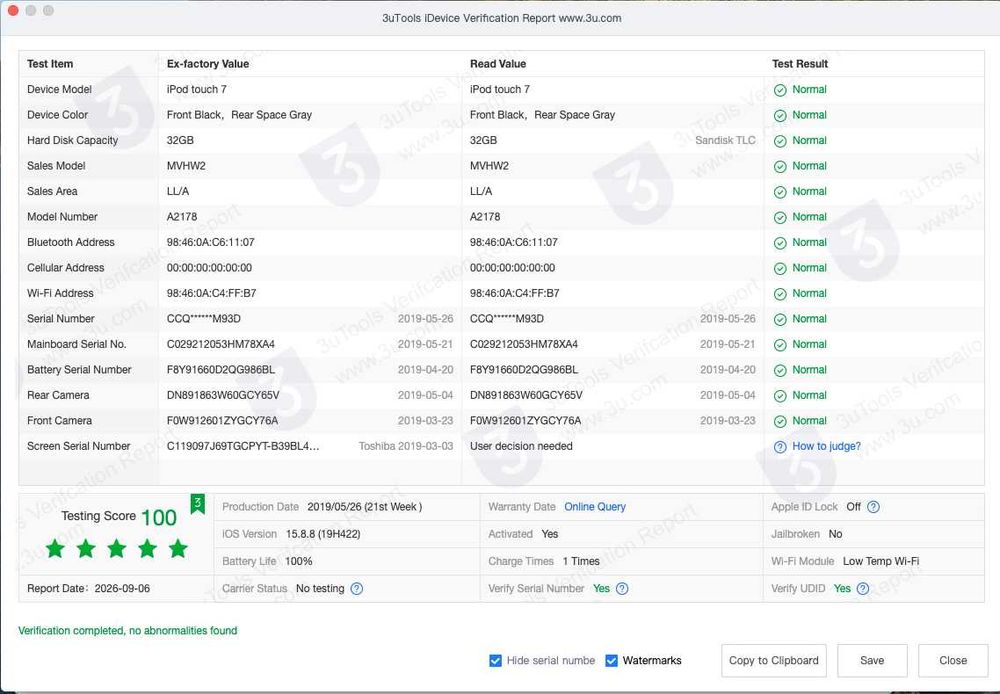Click screen serial number C119097J69TGCPYT-B39BL4...
Image resolution: width=1000 pixels, height=694 pixels.
(243, 447)
